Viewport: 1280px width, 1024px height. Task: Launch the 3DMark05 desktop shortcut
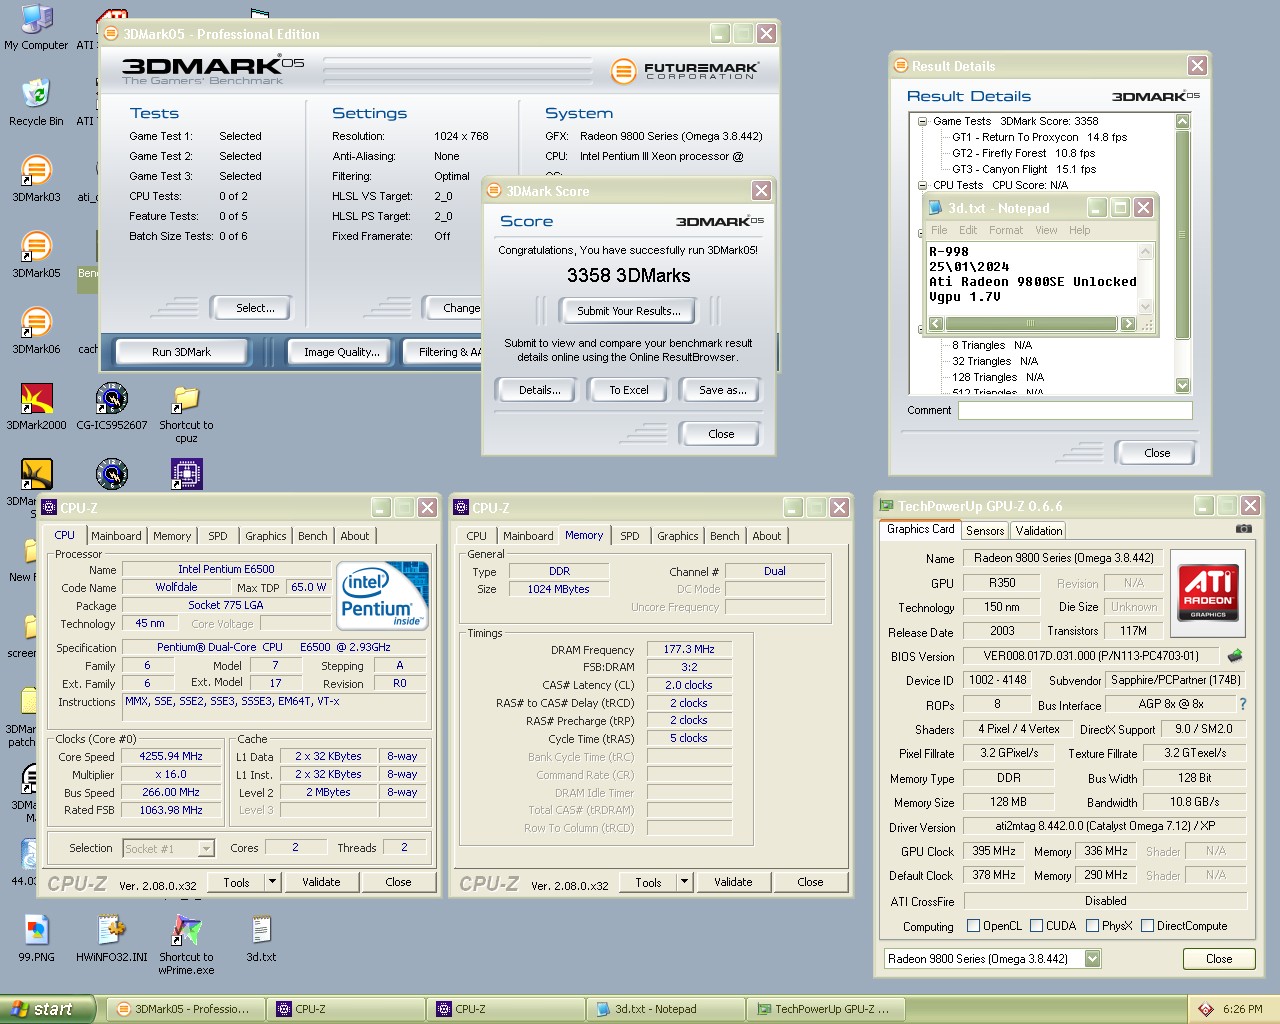pyautogui.click(x=36, y=254)
